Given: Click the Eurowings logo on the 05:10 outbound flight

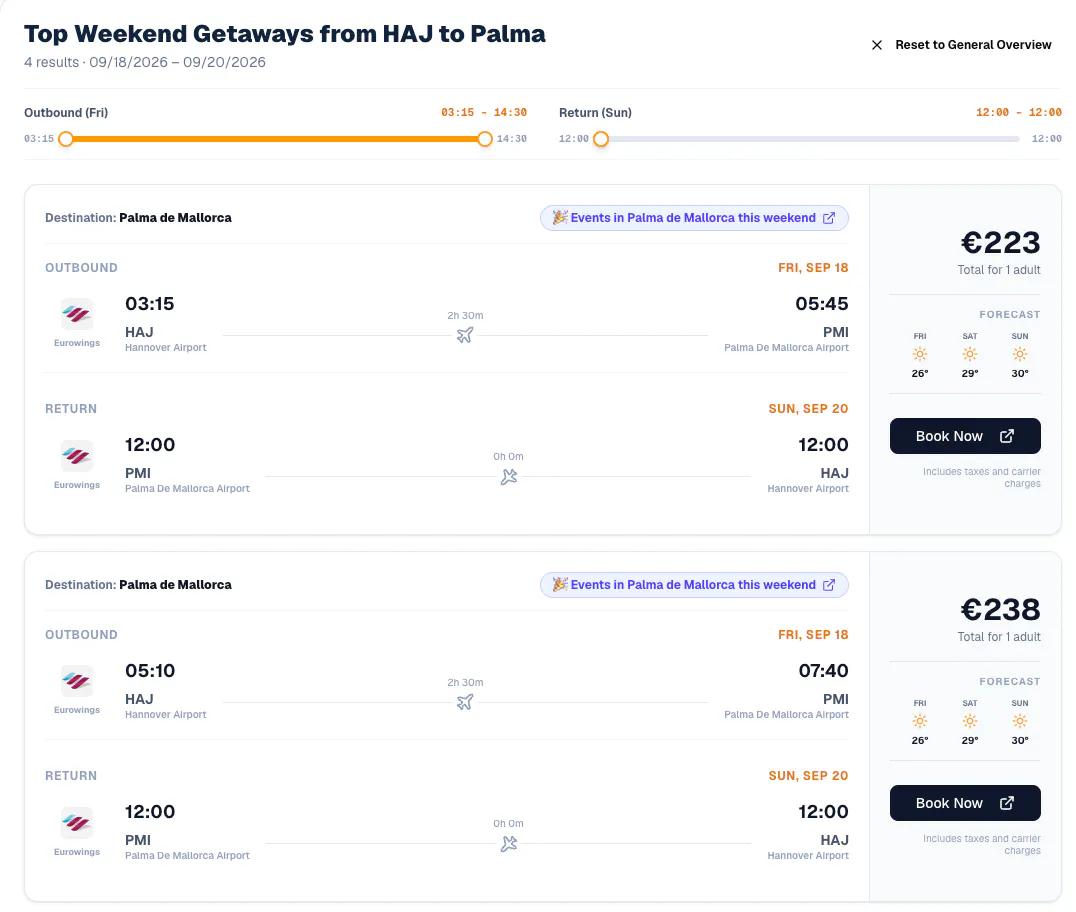Looking at the screenshot, I should 77,681.
